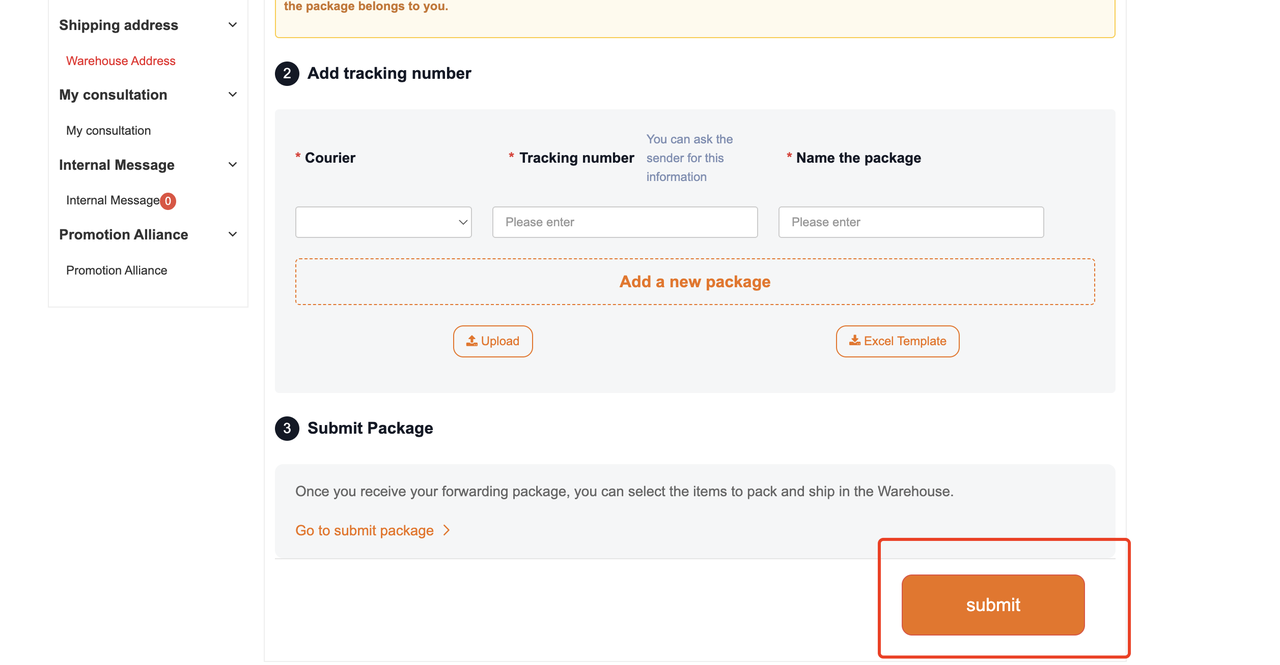Click the arrow beside Go to submit package
1280x665 pixels.
(x=447, y=531)
